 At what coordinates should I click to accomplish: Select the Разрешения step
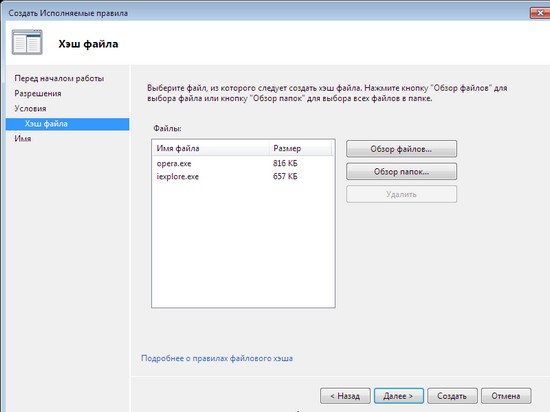(38, 93)
